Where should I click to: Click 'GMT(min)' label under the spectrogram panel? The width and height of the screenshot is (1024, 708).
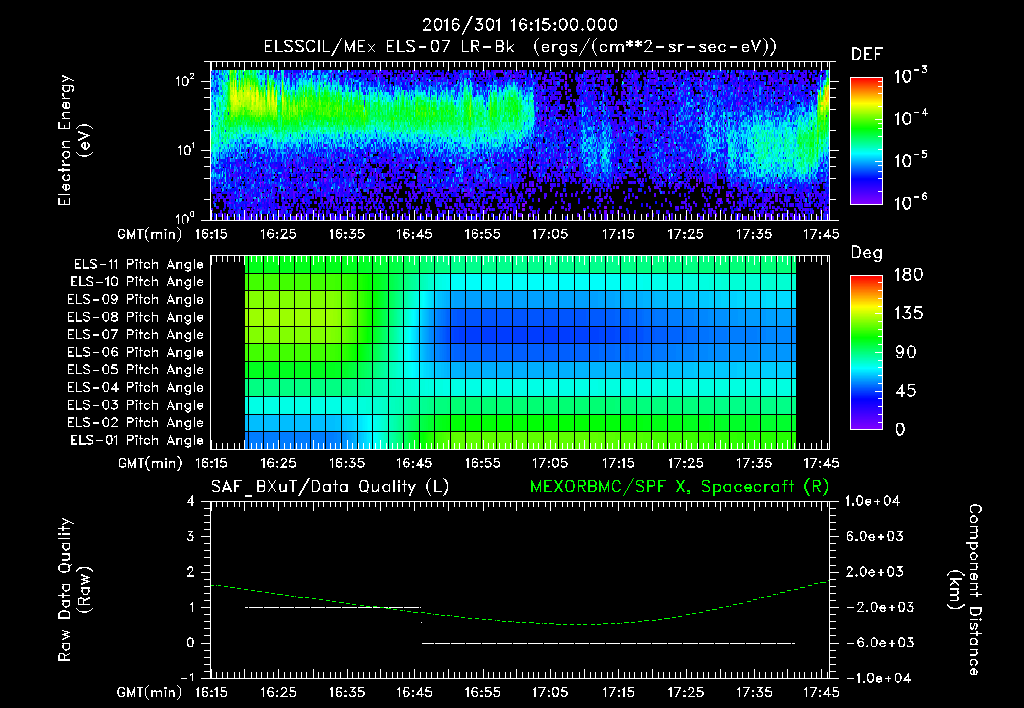[x=150, y=234]
